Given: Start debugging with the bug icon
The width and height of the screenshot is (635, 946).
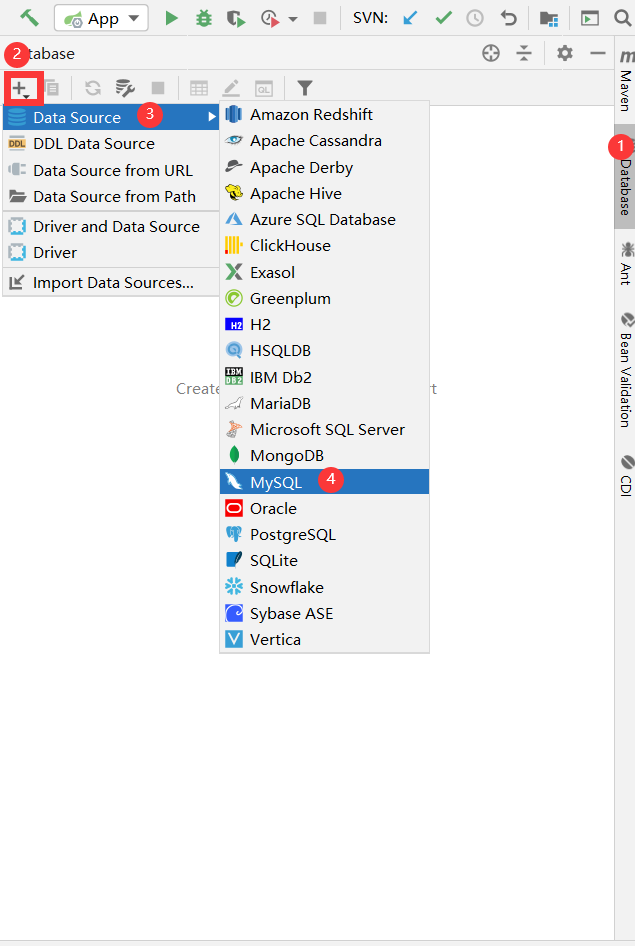Looking at the screenshot, I should (x=204, y=18).
